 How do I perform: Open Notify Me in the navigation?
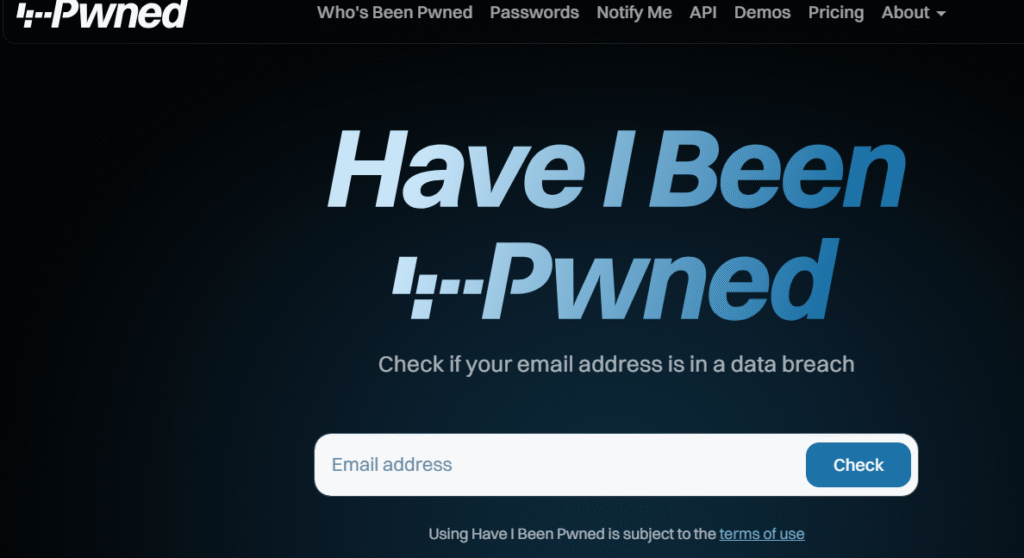634,13
